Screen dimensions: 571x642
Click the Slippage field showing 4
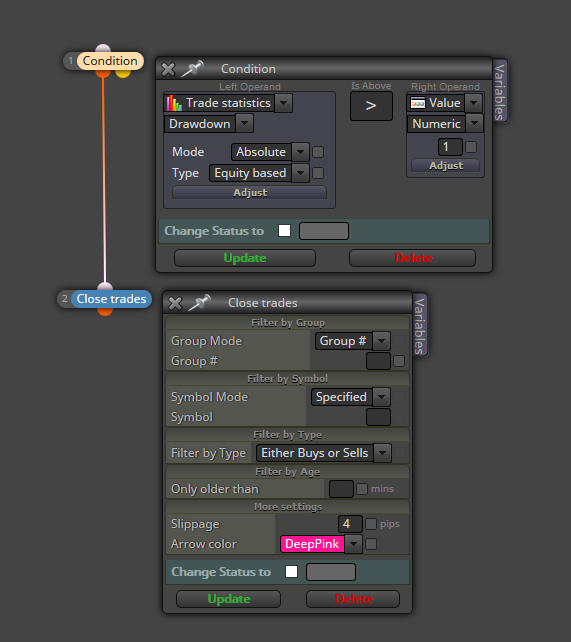[x=350, y=524]
